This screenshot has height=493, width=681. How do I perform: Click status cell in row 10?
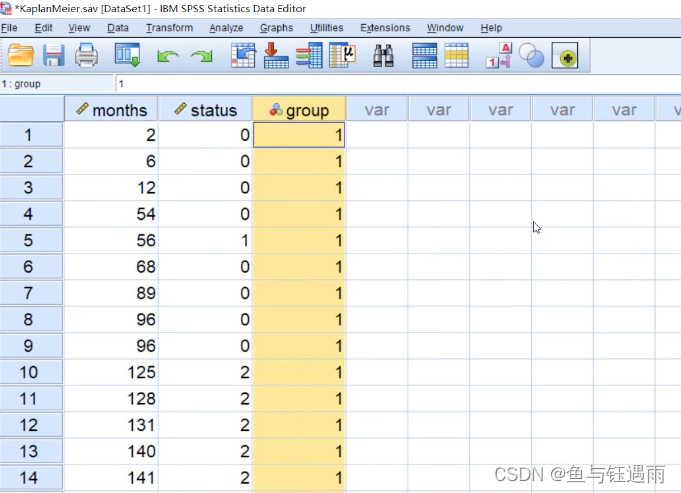[x=205, y=372]
